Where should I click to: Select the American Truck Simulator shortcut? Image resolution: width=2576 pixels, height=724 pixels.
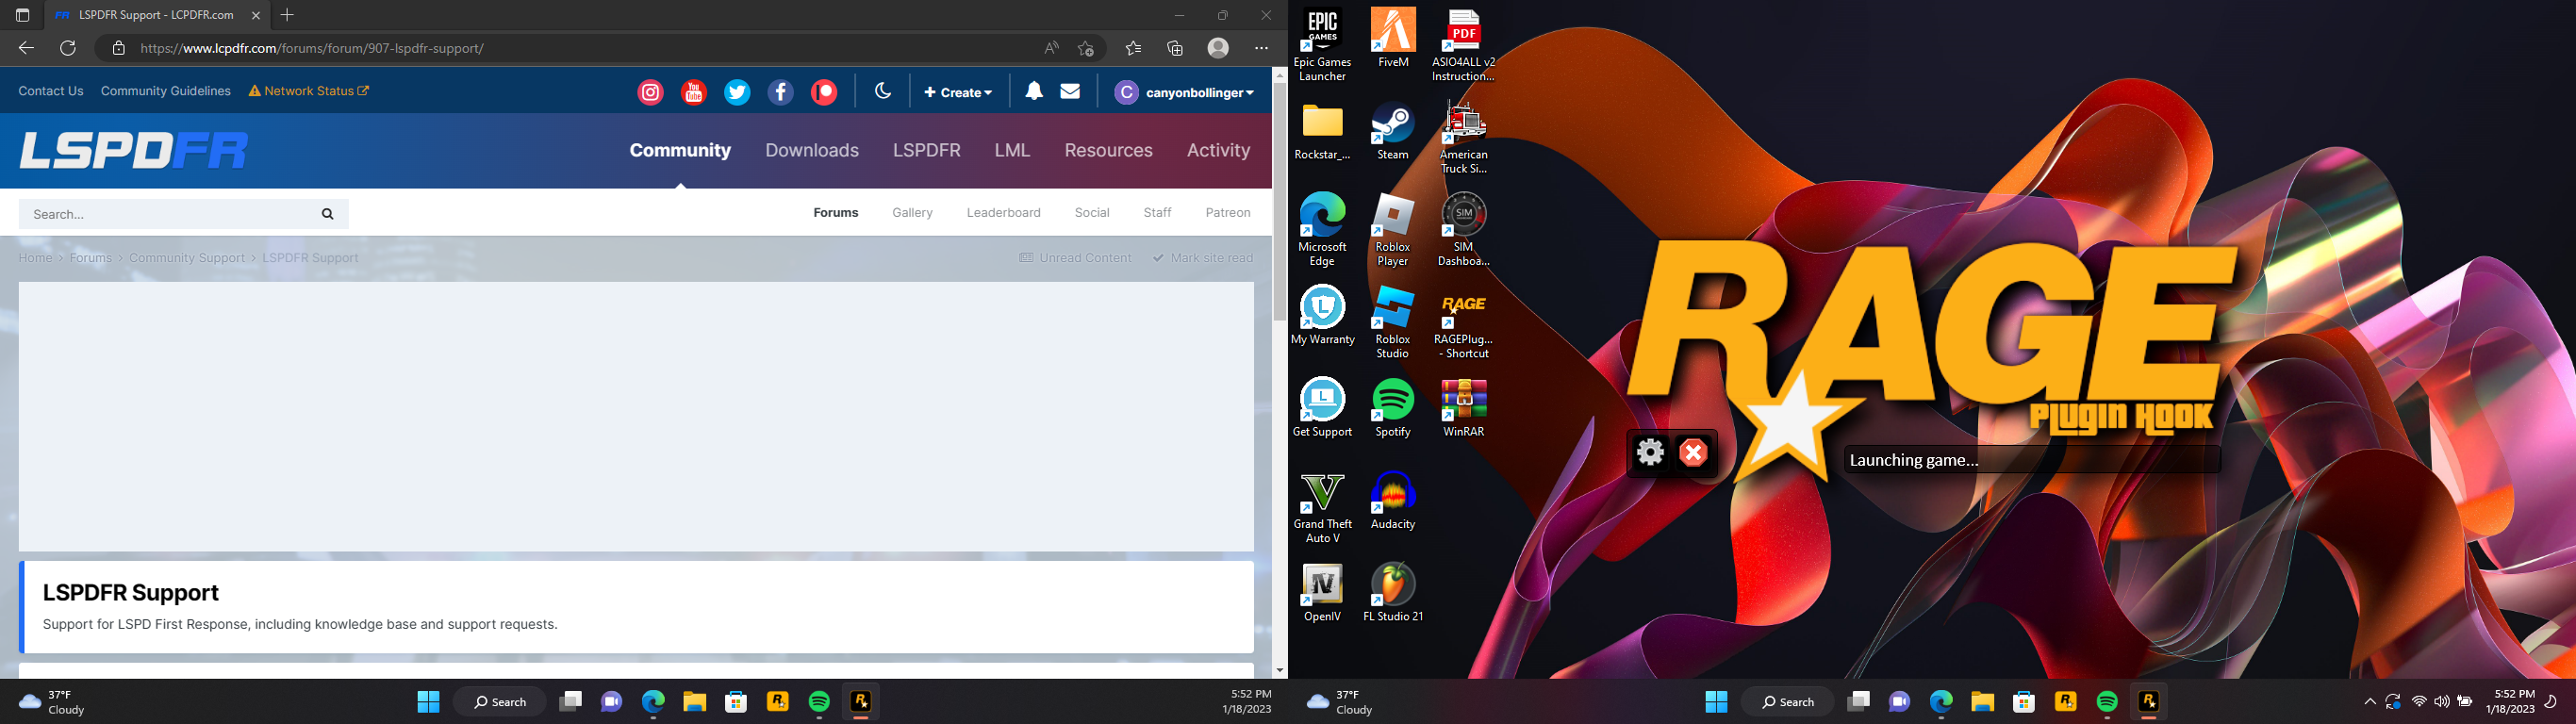coord(1463,138)
